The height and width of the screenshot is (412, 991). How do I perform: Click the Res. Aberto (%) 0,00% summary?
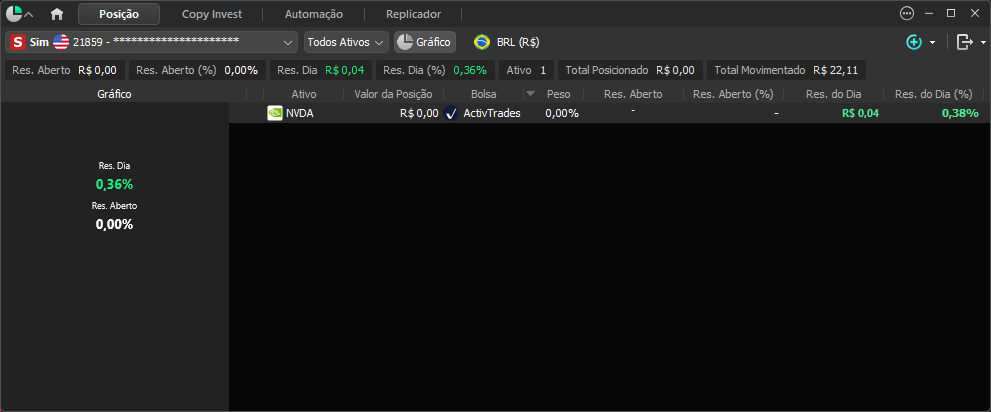(197, 70)
